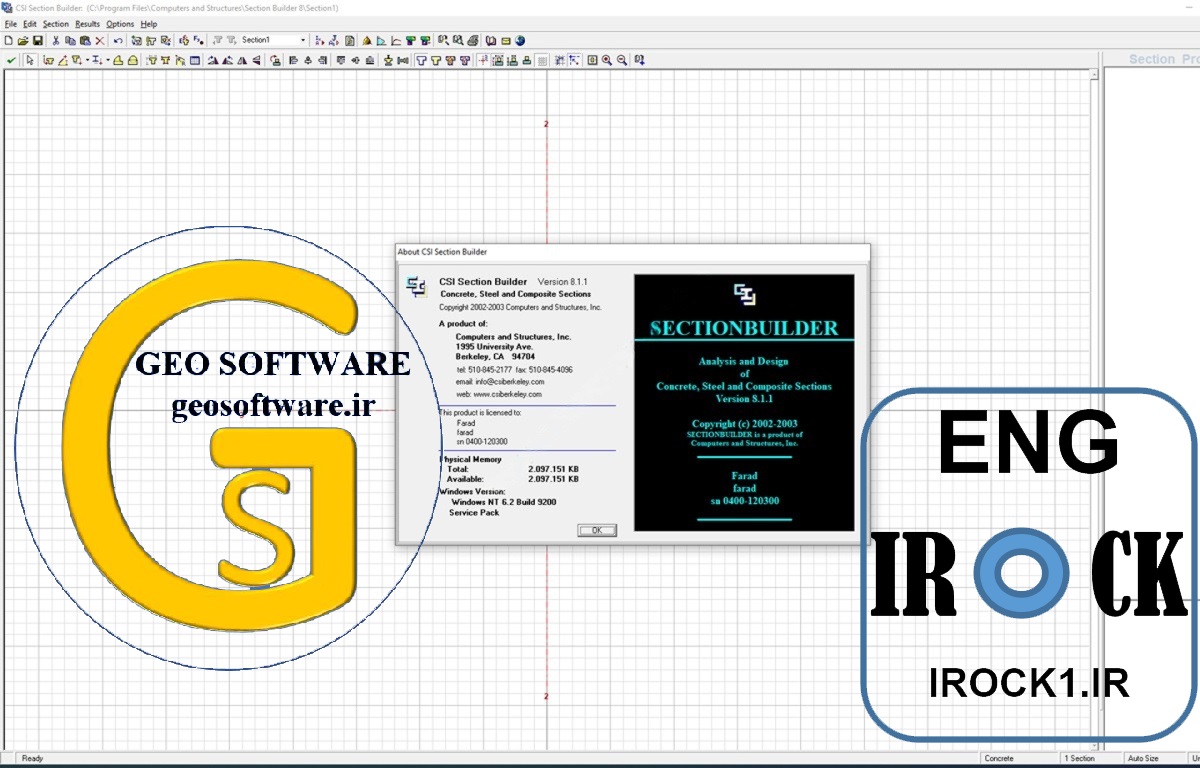
Task: Open the Options menu
Action: pyautogui.click(x=120, y=24)
